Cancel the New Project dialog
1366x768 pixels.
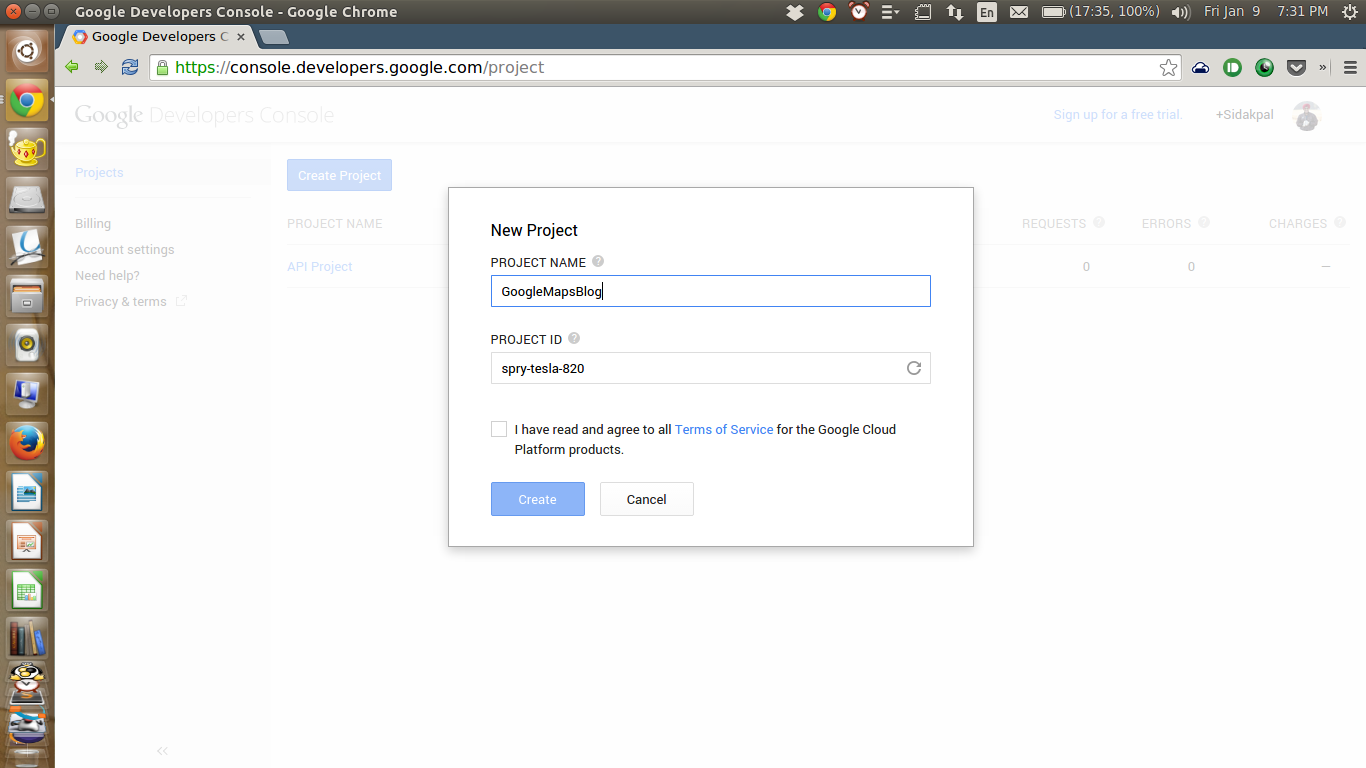[646, 499]
